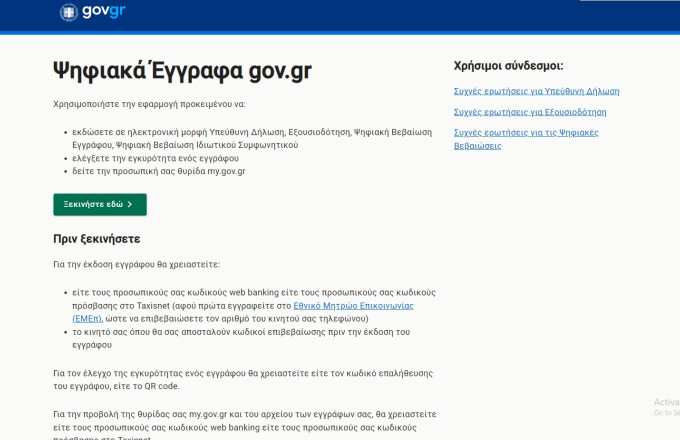Click the text Χρησιμοποιήστε την εφαρμογή προκειμένου να:
Viewport: 680px width, 440px height.
149,104
